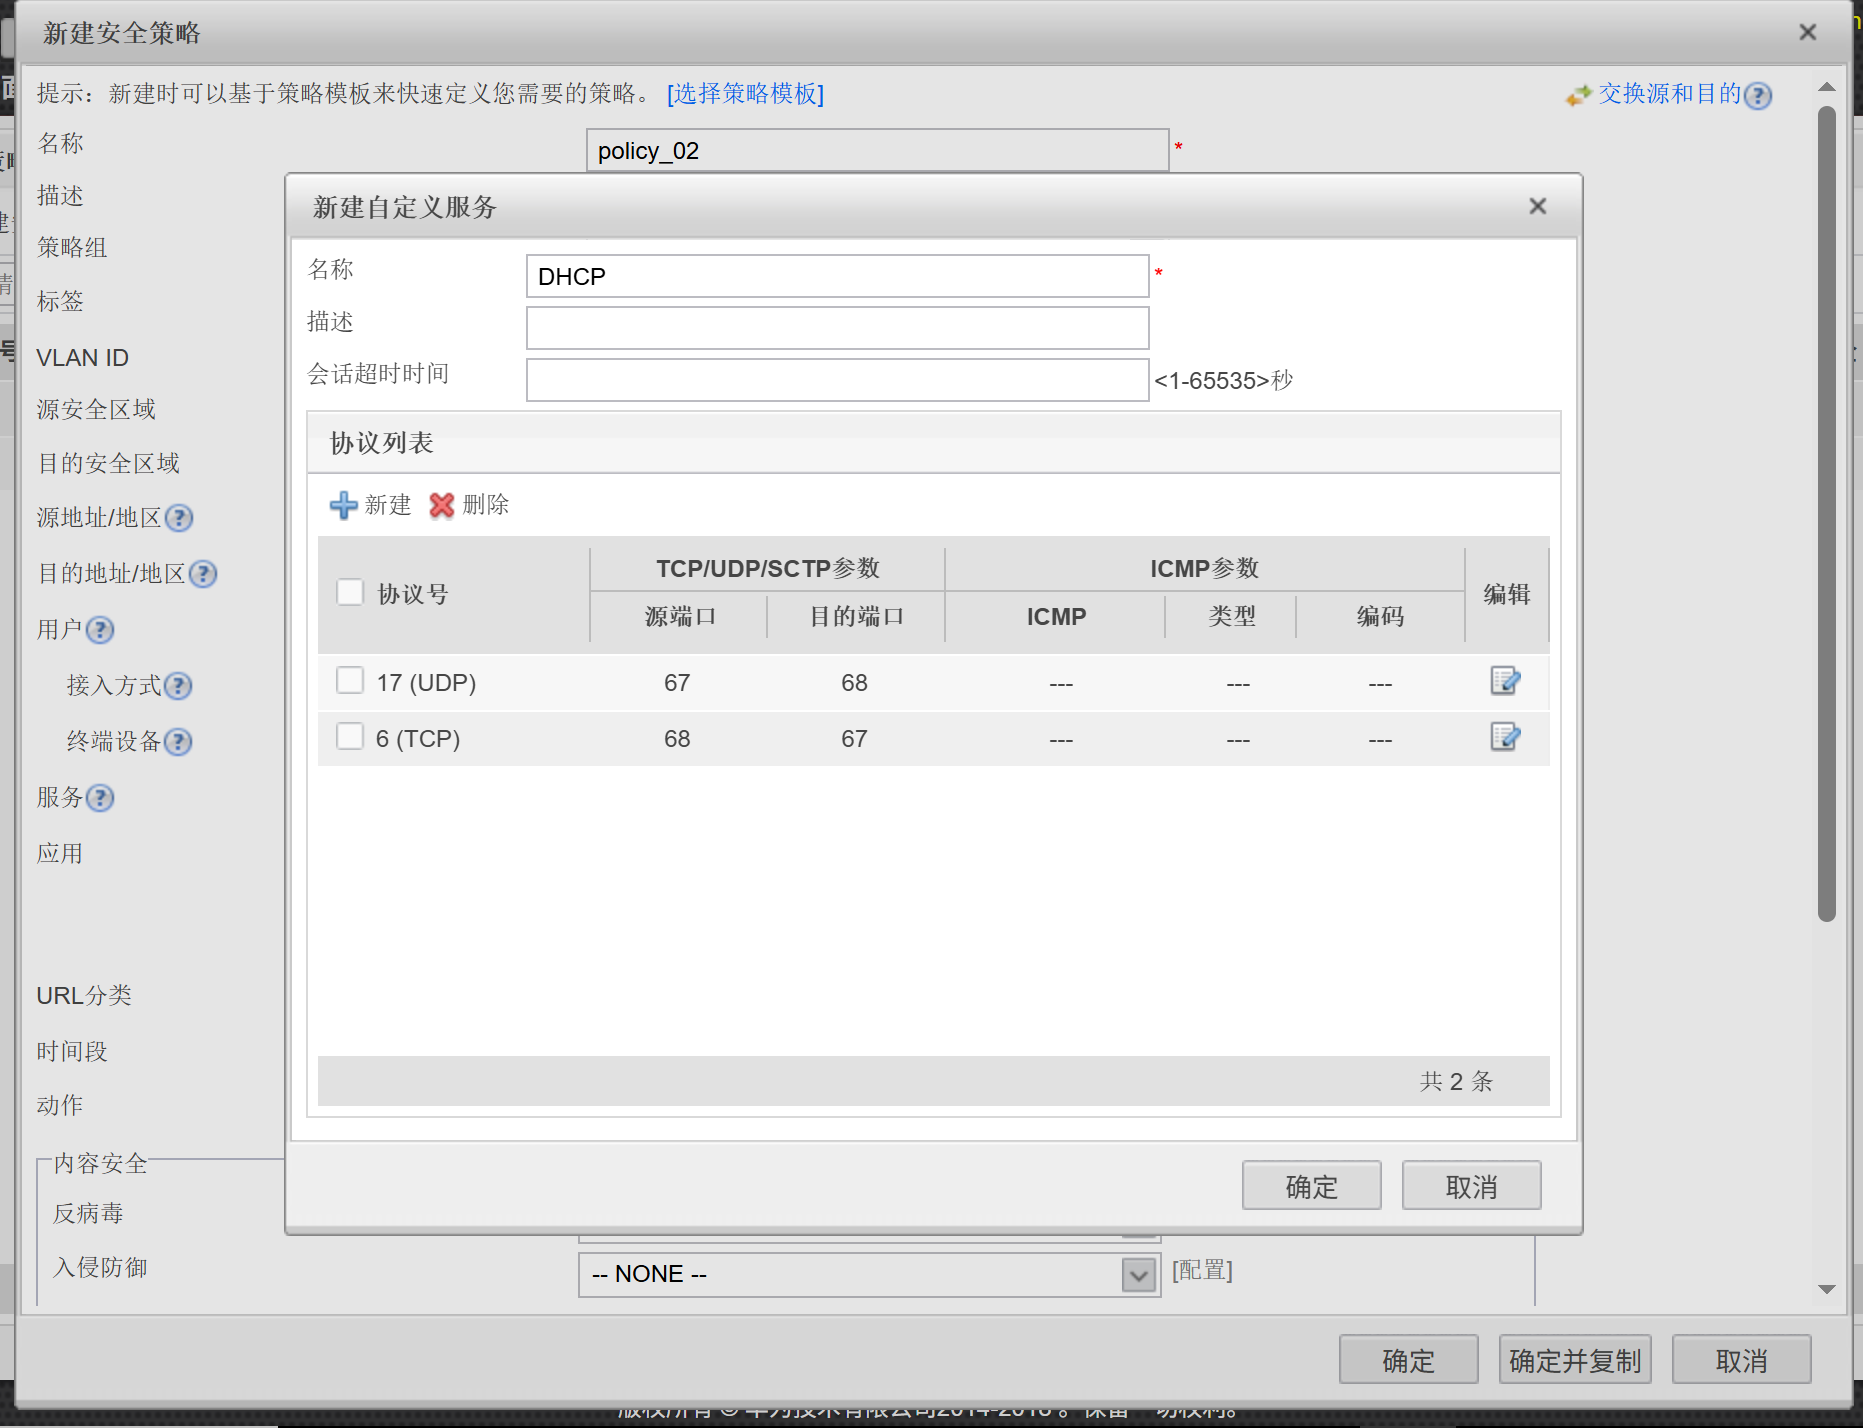Tick the select-all checkbox in protocol header
This screenshot has height=1428, width=1863.
tap(350, 592)
